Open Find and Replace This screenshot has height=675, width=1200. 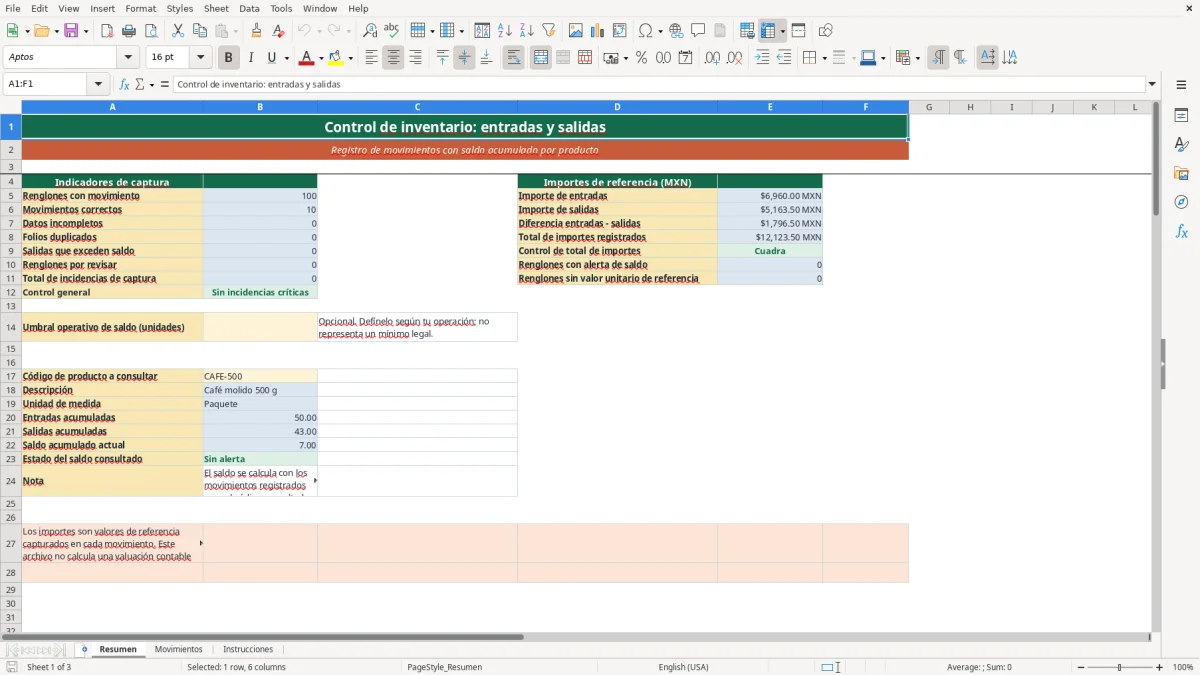(370, 31)
